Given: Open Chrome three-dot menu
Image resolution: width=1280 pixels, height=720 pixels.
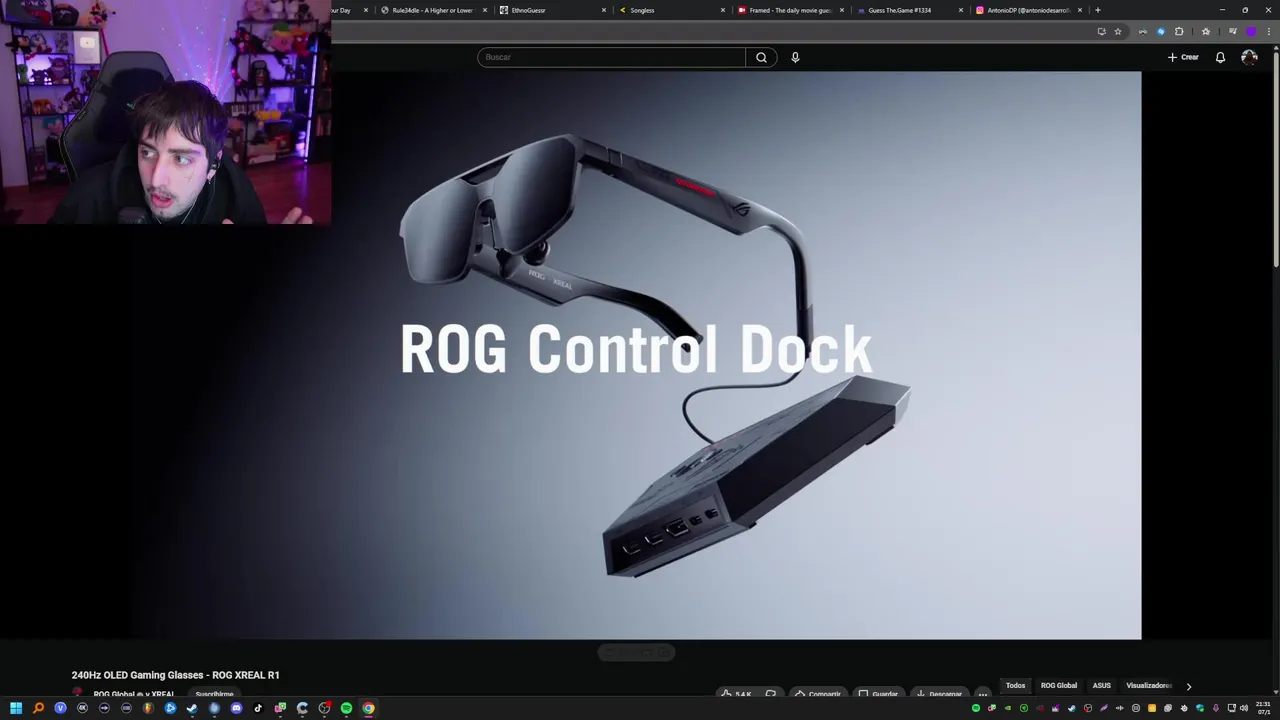Looking at the screenshot, I should click(x=1269, y=31).
